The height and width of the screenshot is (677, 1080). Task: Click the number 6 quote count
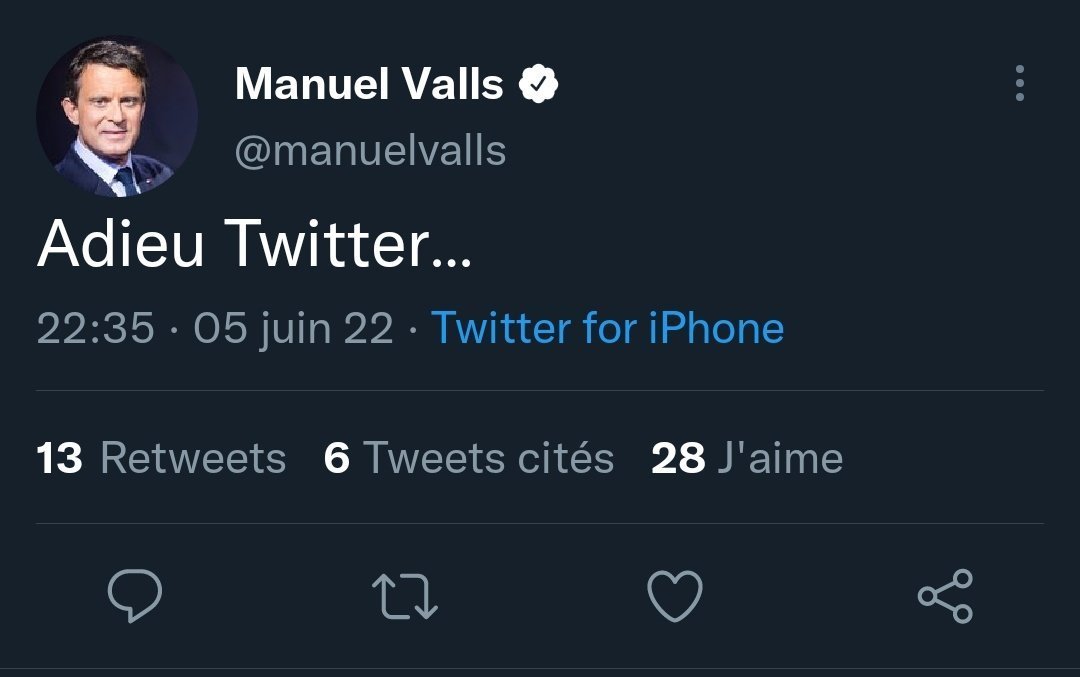(x=337, y=458)
